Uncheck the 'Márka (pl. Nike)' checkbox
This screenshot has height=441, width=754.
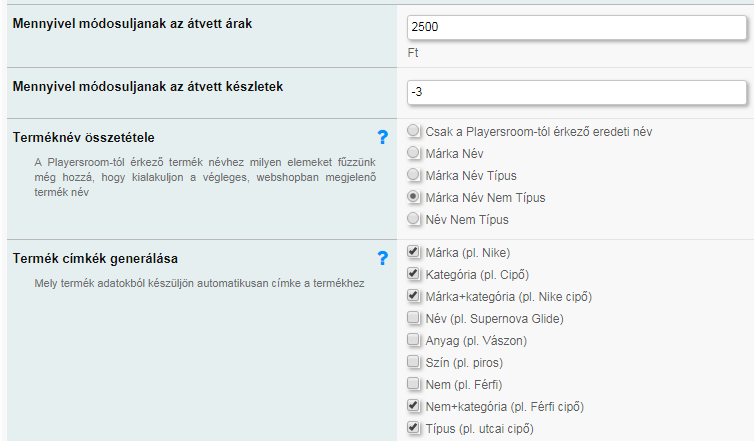point(414,252)
